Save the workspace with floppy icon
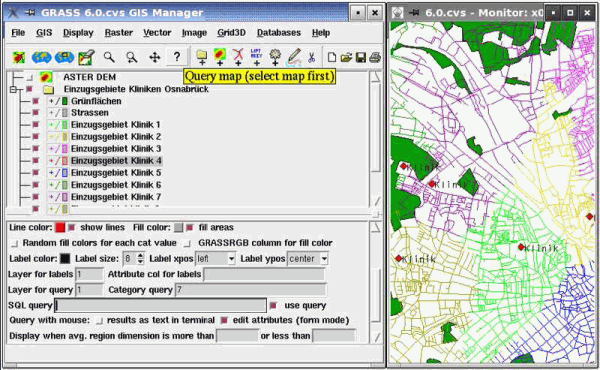This screenshot has width=600, height=370. (361, 57)
